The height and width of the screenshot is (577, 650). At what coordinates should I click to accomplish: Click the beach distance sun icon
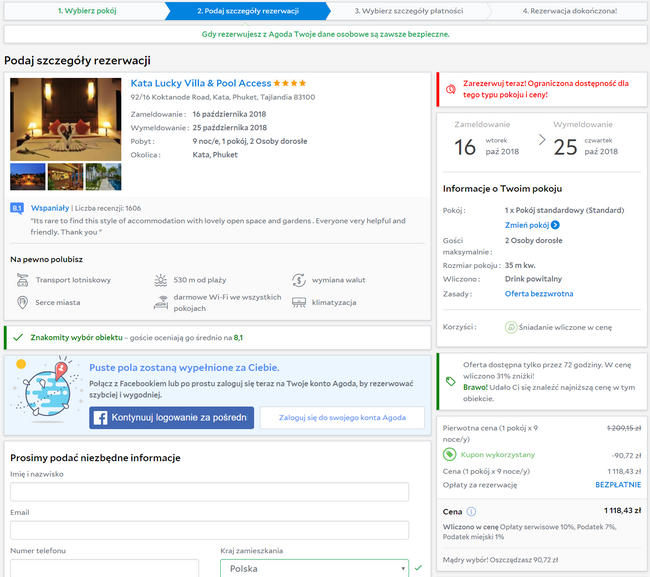(160, 280)
